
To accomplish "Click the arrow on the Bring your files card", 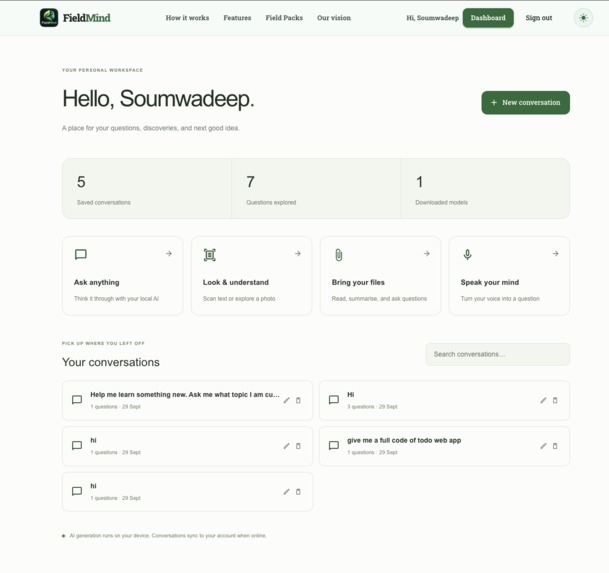I will tap(427, 254).
